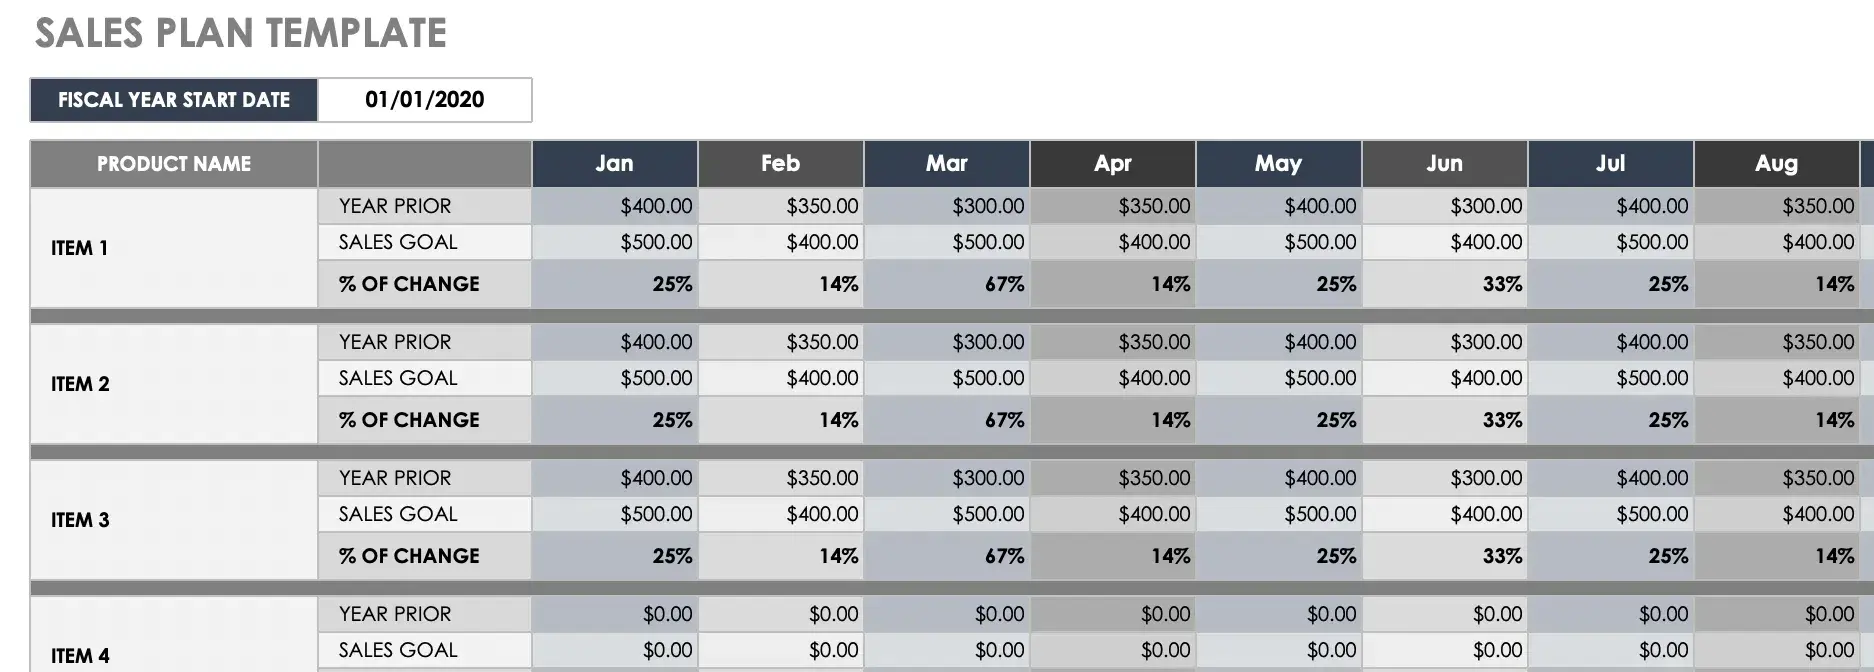Select the Aug column header
The width and height of the screenshot is (1874, 672).
[x=1776, y=163]
